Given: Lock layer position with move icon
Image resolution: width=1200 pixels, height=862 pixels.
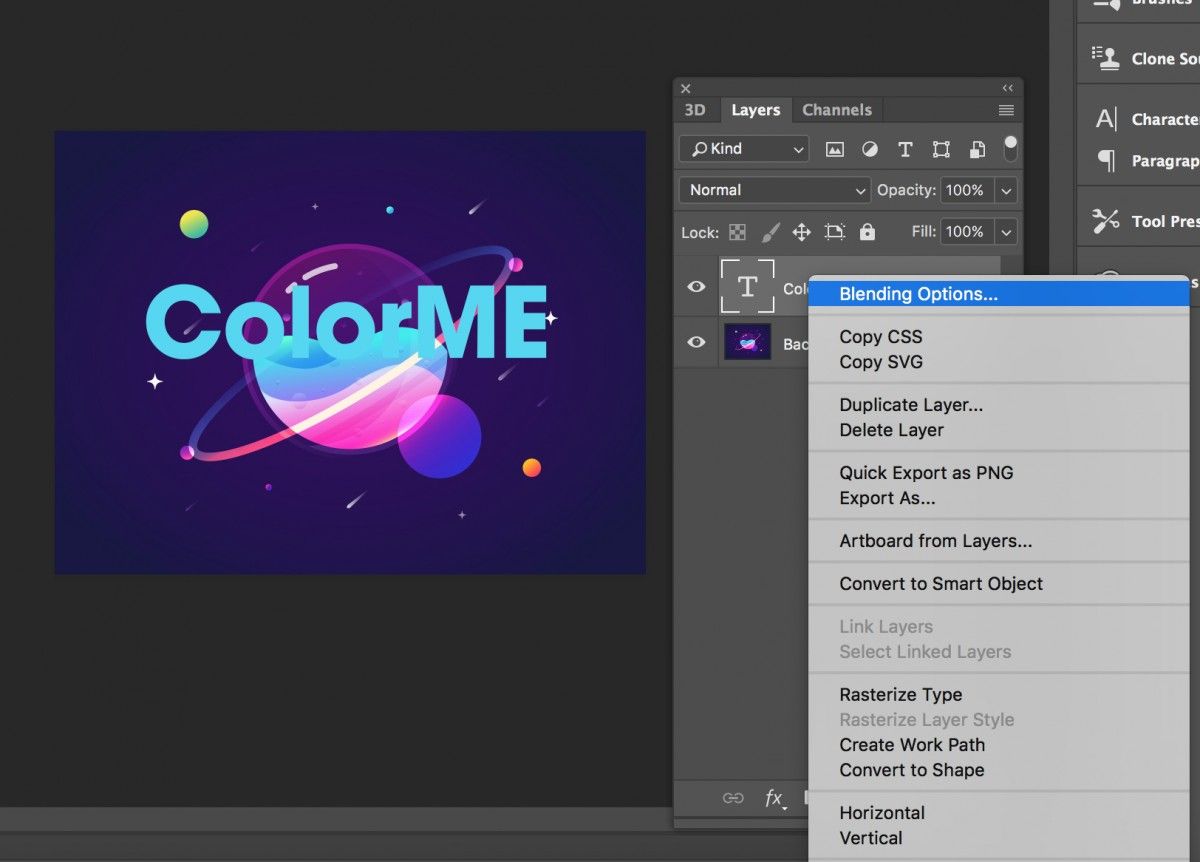Looking at the screenshot, I should tap(801, 232).
